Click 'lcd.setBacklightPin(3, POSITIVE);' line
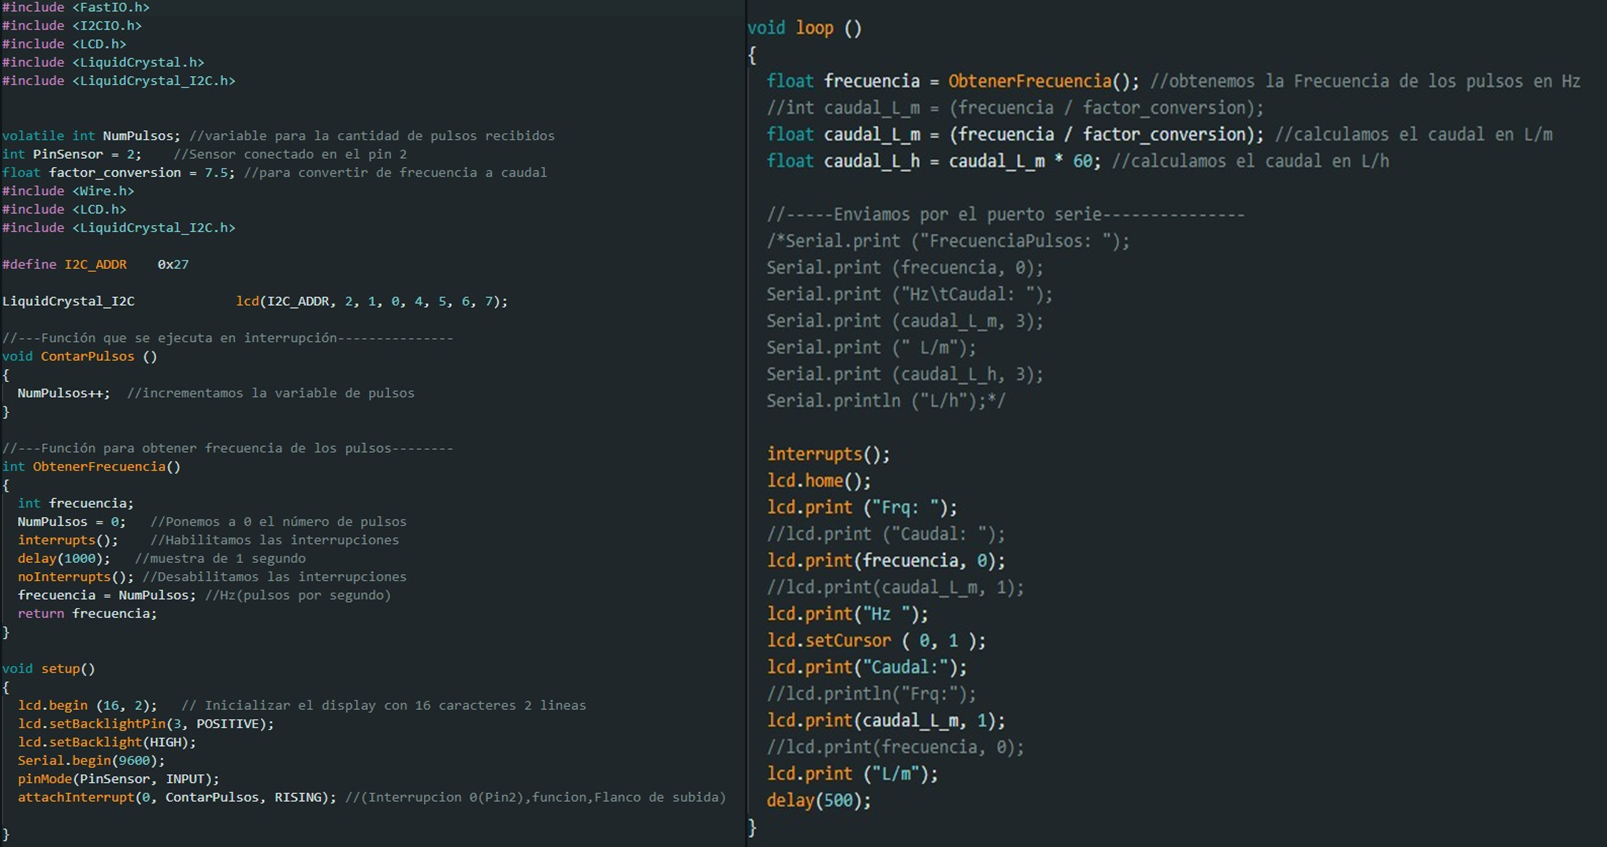 coord(145,723)
